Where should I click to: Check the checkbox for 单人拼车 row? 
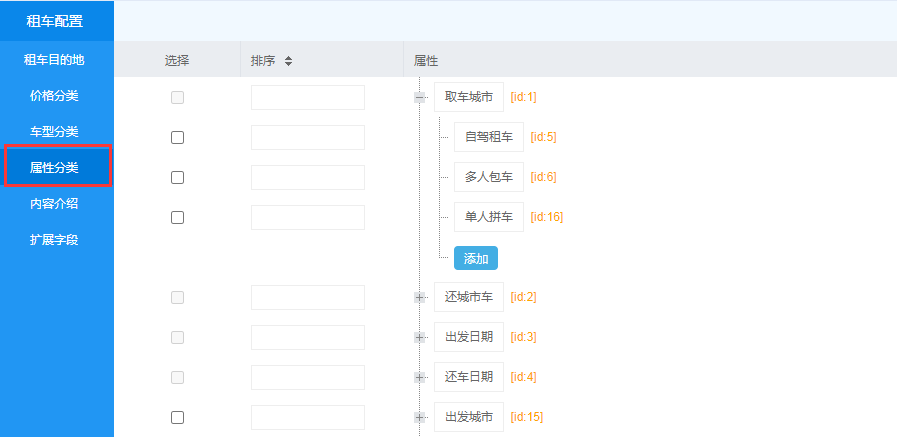pos(177,217)
